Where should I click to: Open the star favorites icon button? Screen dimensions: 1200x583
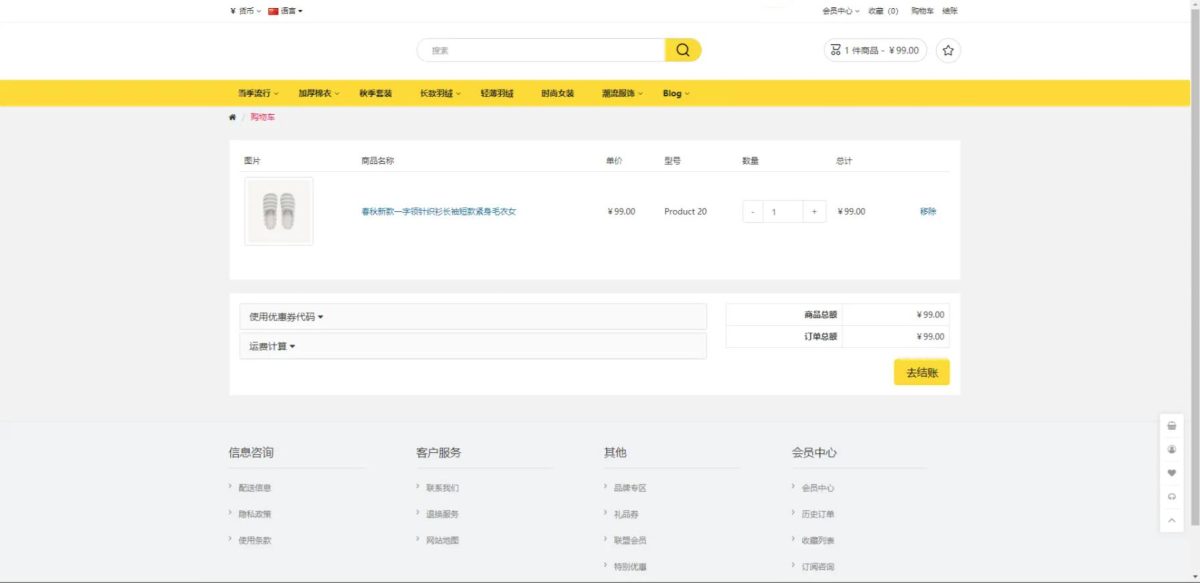(948, 50)
